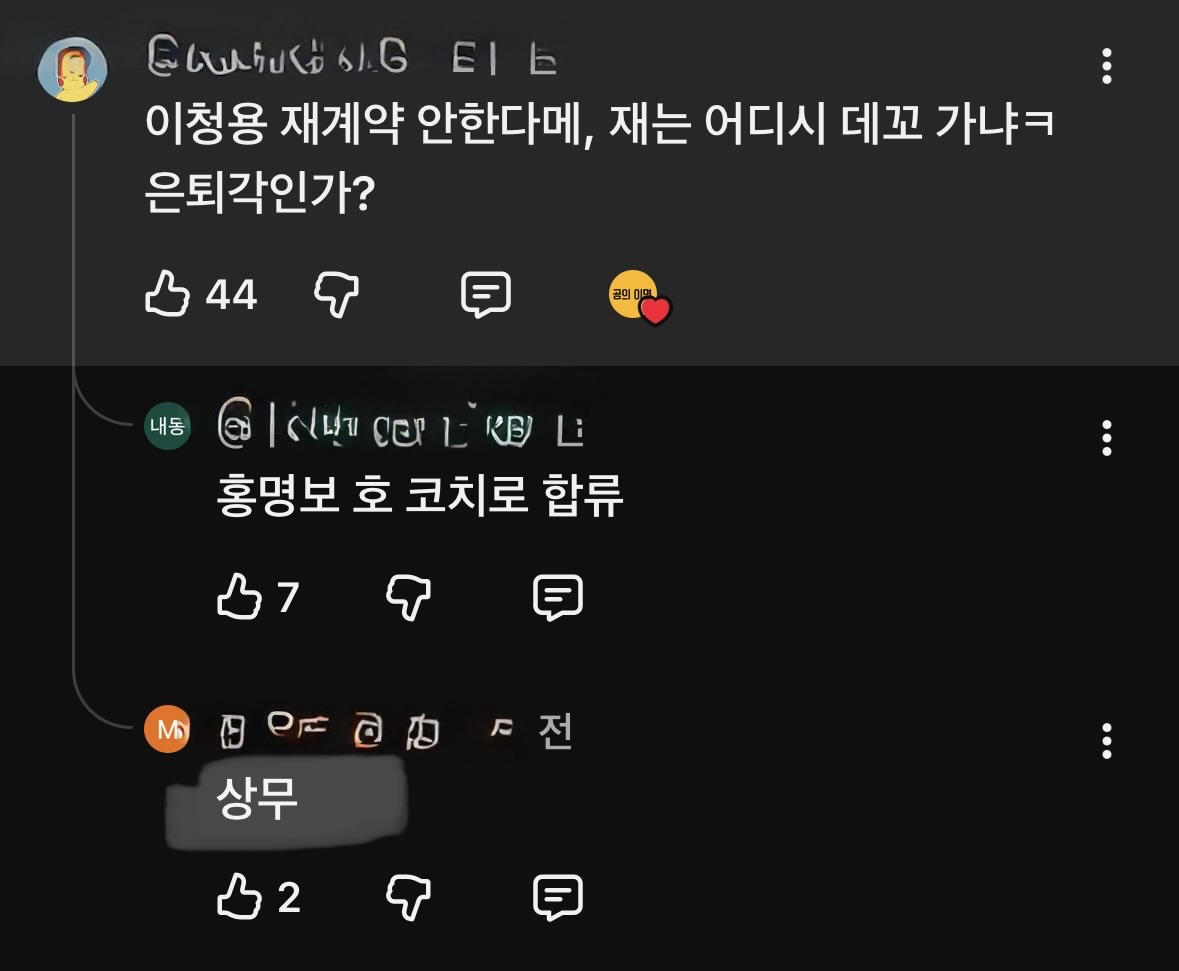Click the username above '홍명보 호 코치로 합류'
The height and width of the screenshot is (971, 1179).
coord(400,430)
